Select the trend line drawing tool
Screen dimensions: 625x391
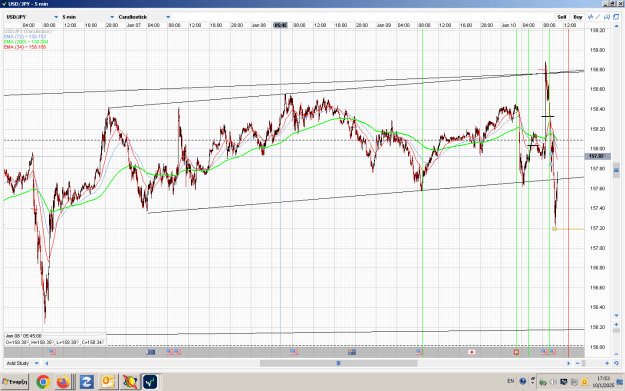pyautogui.click(x=598, y=17)
